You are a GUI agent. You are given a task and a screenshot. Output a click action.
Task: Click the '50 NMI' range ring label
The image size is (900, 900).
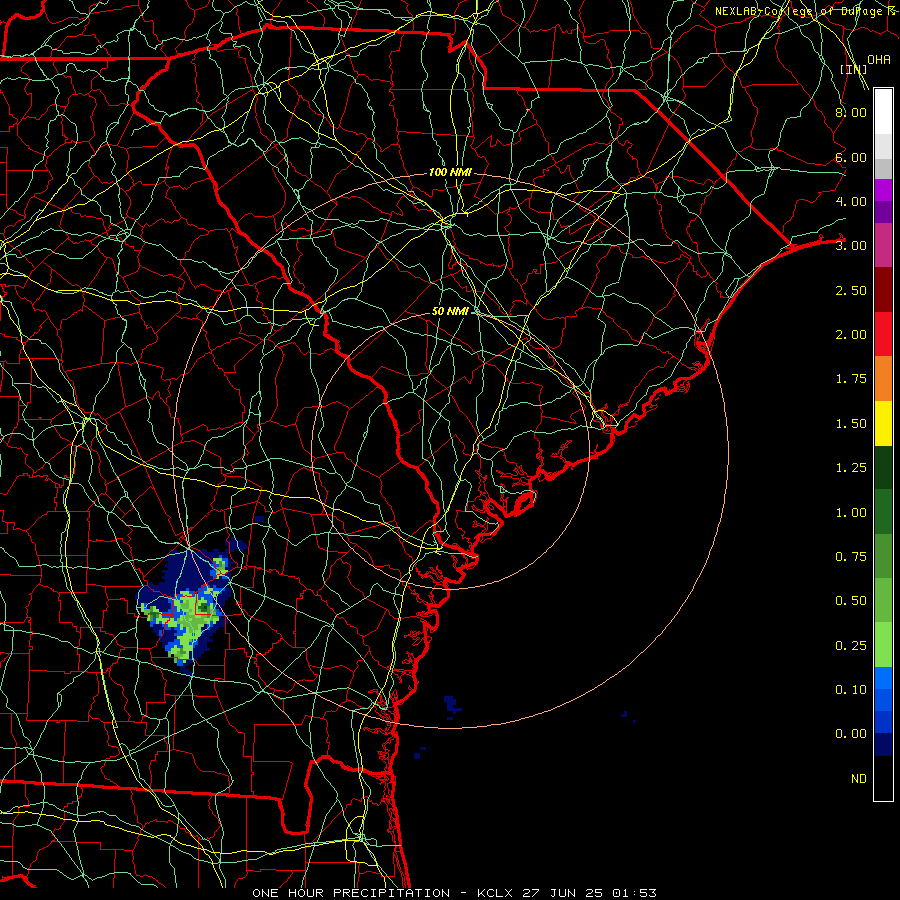(x=451, y=311)
